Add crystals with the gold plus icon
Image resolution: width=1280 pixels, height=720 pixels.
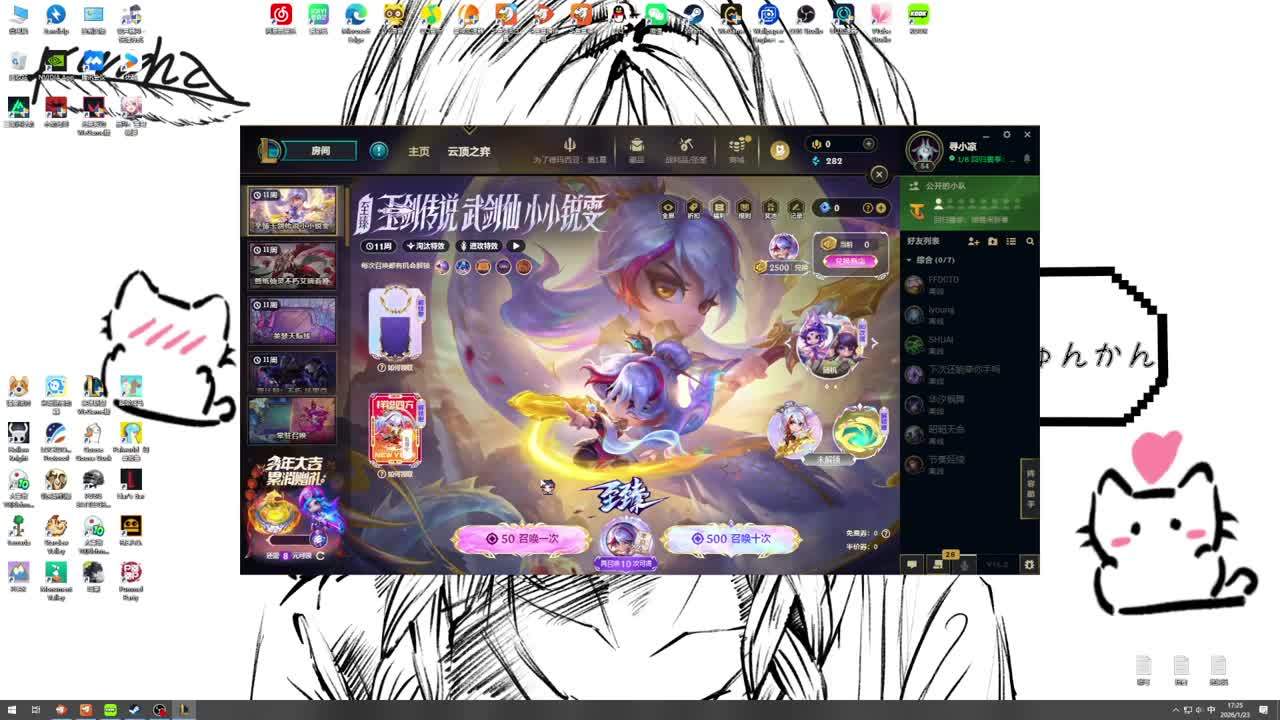[x=881, y=208]
